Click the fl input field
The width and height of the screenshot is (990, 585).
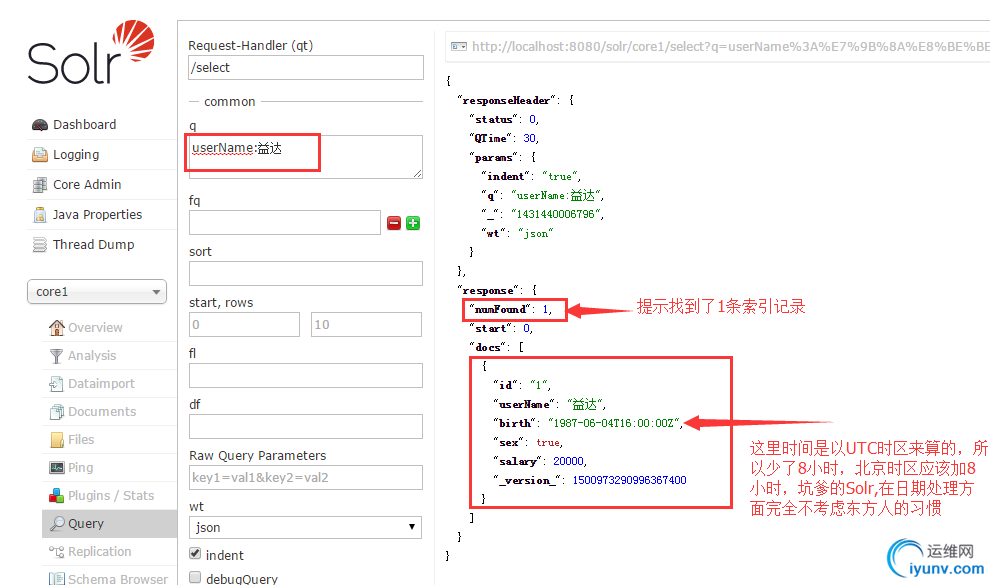tap(306, 375)
